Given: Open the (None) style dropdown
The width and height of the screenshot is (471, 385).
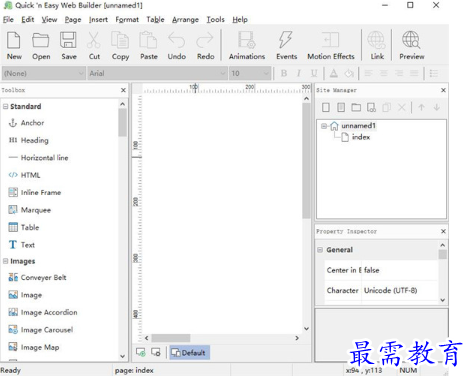Looking at the screenshot, I should (x=44, y=73).
